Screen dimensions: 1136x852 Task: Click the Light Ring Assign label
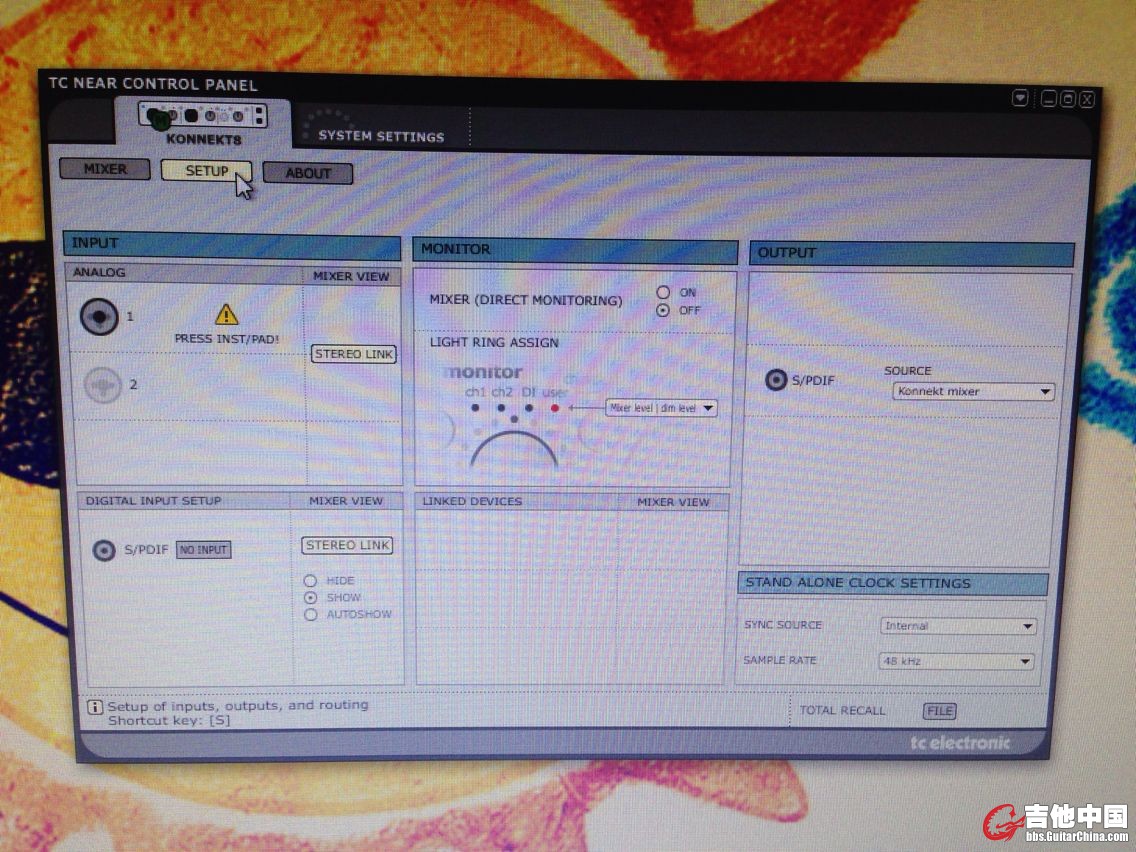click(x=494, y=342)
